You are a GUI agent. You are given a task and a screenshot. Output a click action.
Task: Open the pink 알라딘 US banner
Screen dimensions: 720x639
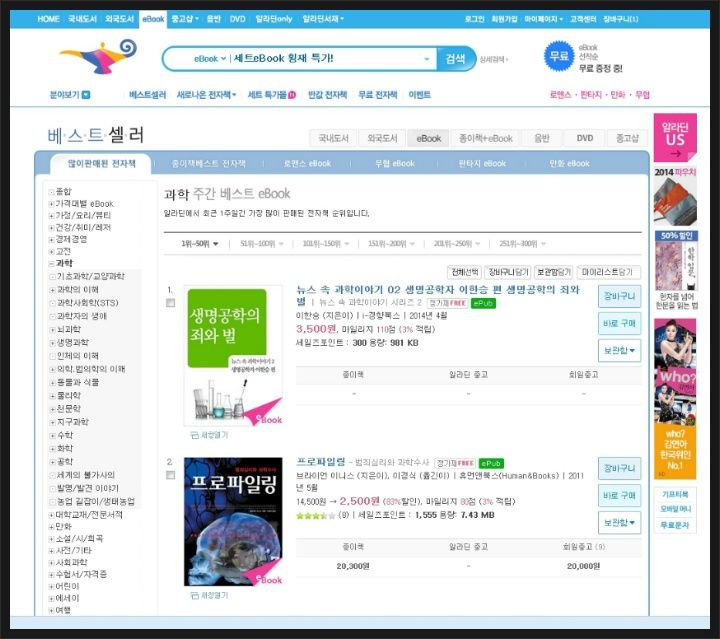coord(675,137)
